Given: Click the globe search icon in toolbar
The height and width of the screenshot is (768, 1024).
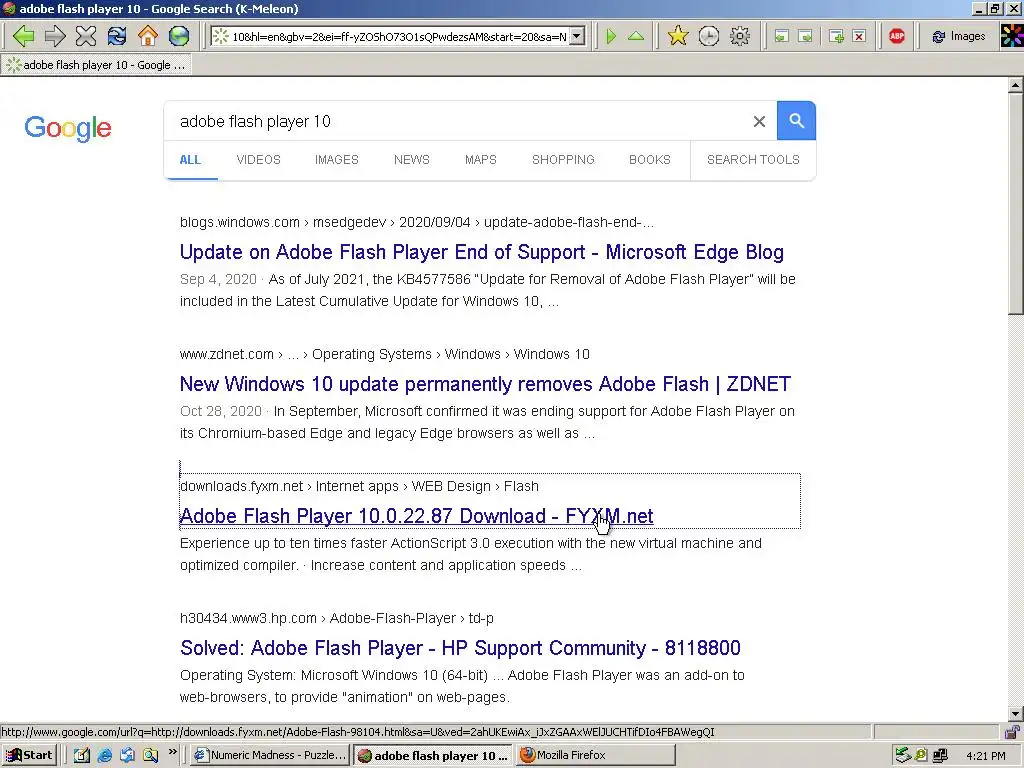Looking at the screenshot, I should 178,36.
